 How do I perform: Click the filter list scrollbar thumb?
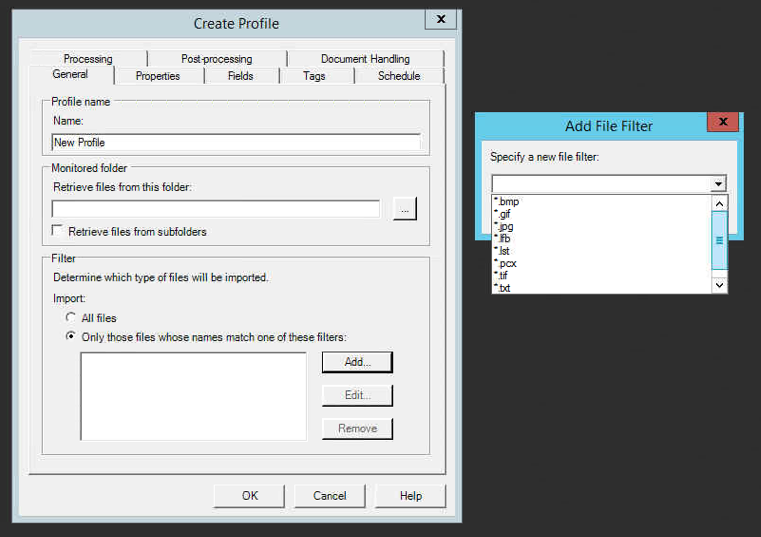(x=719, y=240)
